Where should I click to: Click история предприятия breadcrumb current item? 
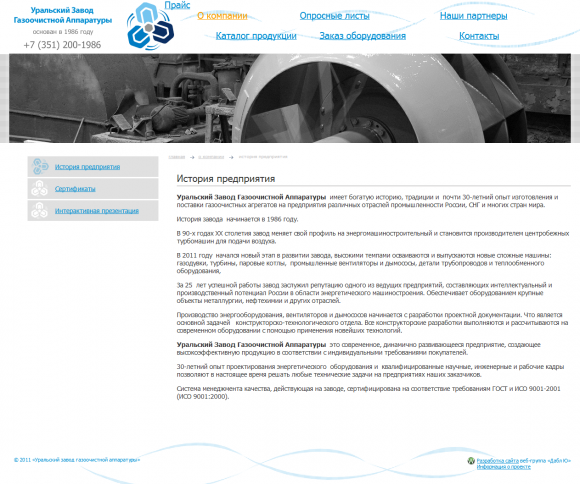click(x=263, y=157)
